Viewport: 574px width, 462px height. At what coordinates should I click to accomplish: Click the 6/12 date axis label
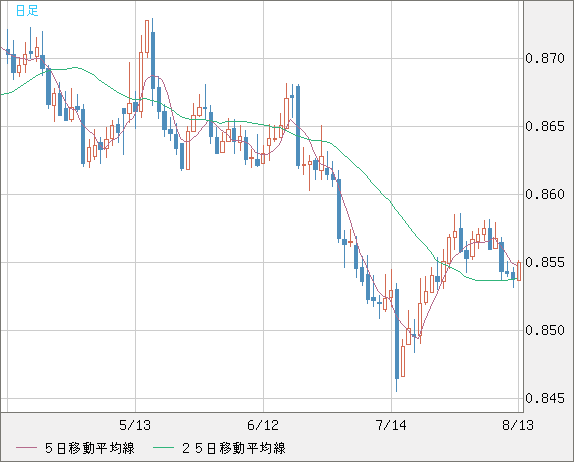[x=263, y=425]
